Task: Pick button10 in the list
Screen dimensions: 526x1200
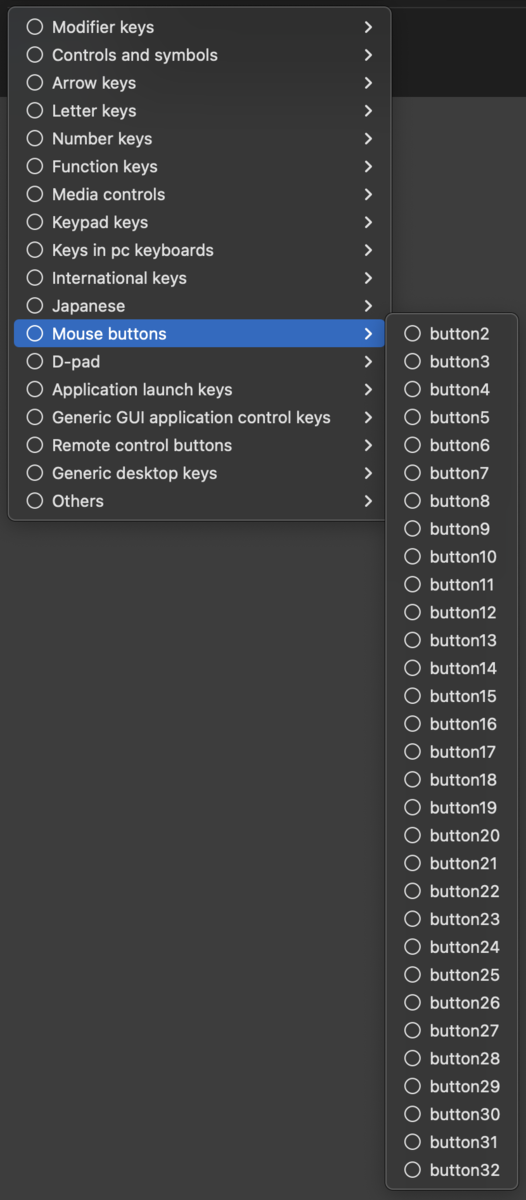Action: click(x=452, y=557)
